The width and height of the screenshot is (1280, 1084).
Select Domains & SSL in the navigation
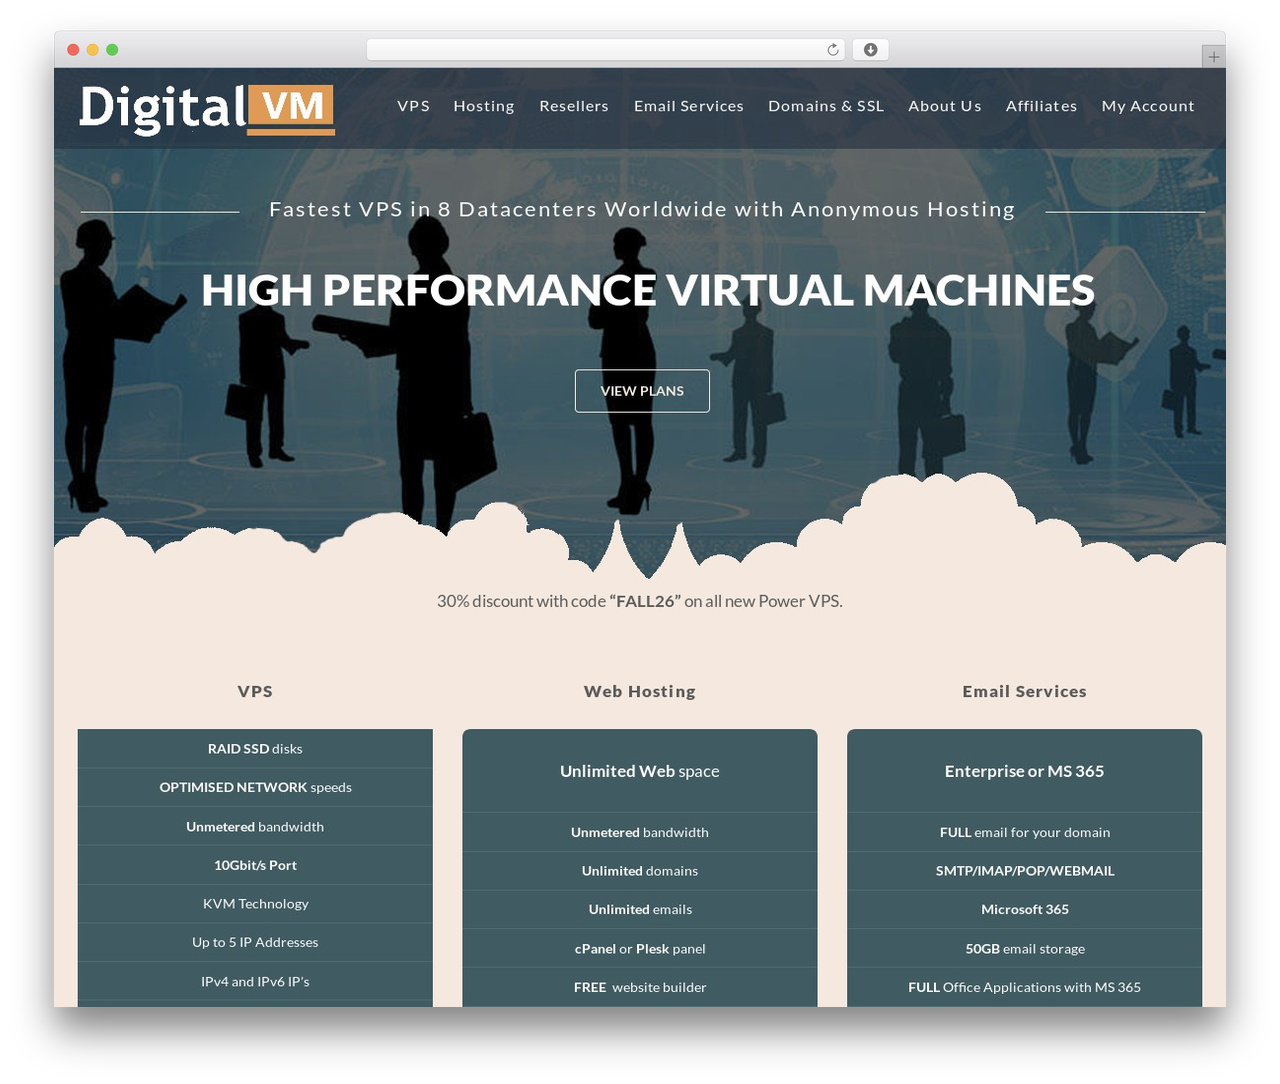(x=826, y=106)
